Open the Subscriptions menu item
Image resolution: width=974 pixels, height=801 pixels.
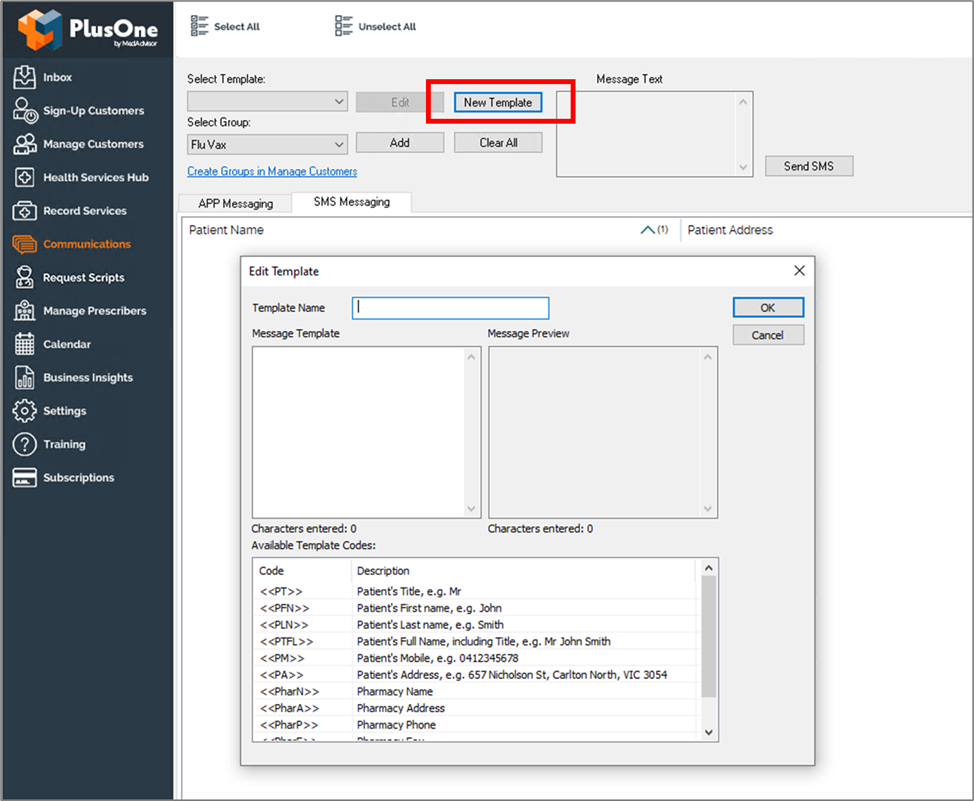tap(79, 478)
